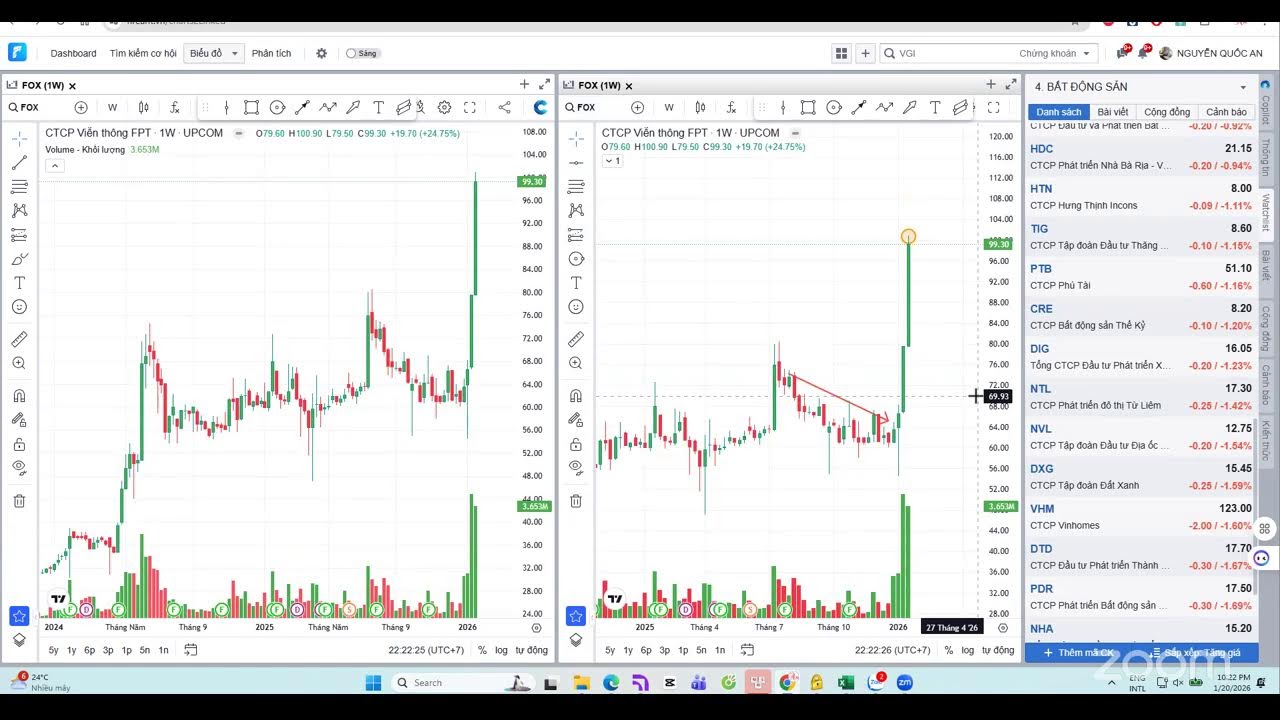1280x720 pixels.
Task: Open the Biểu đồ dropdown menu
Action: point(213,53)
